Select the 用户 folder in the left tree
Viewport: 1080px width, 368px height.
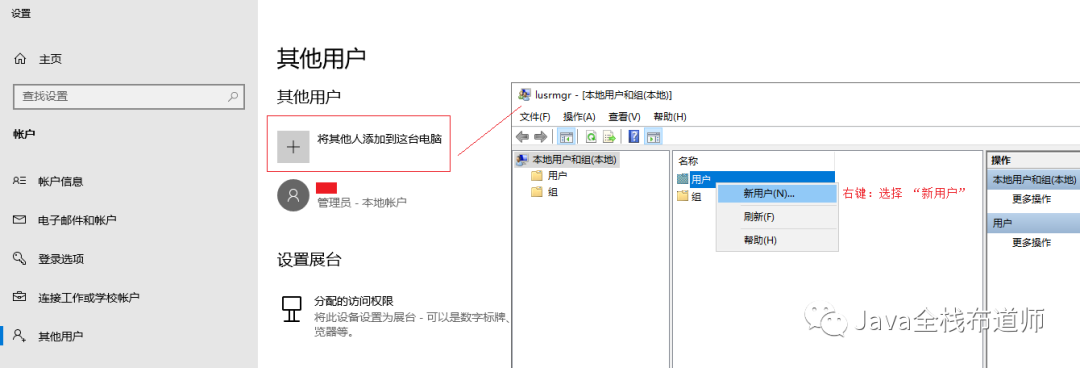click(x=550, y=176)
